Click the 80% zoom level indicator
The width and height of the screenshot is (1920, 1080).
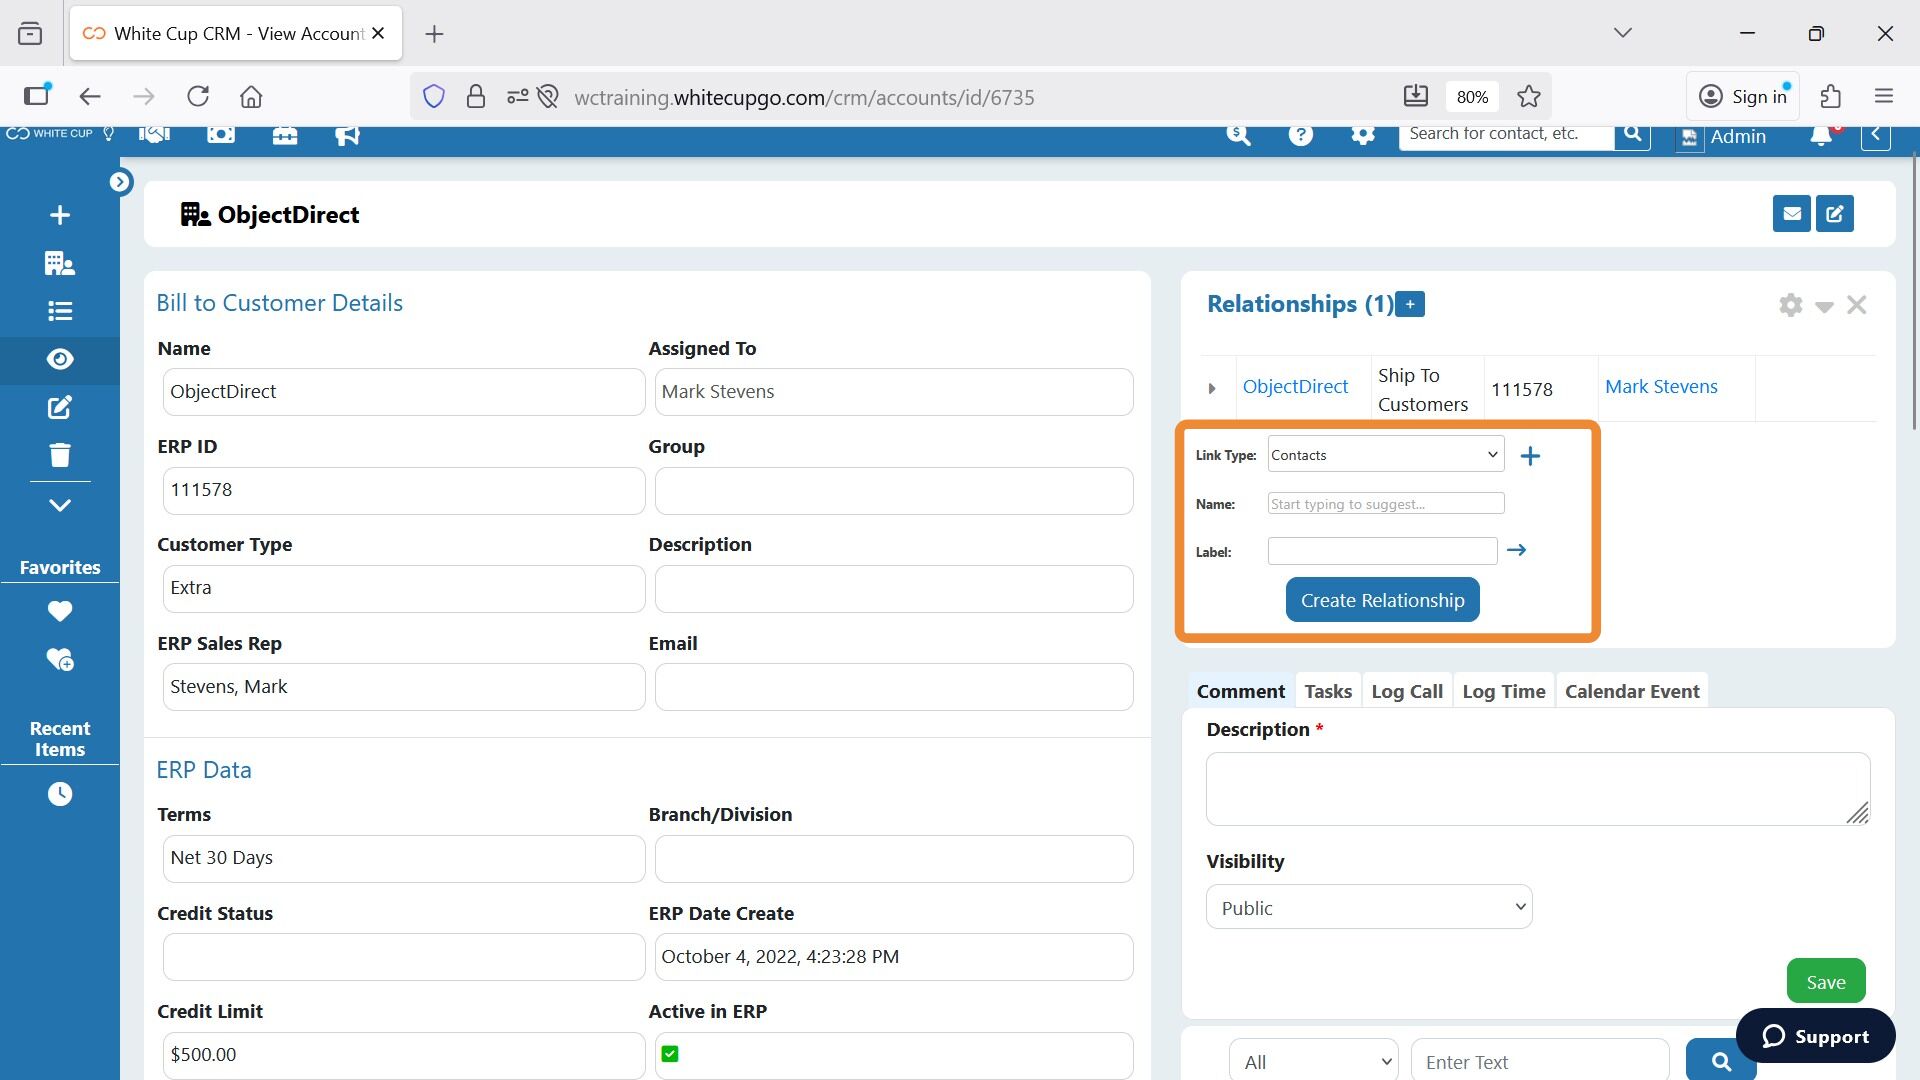click(1472, 96)
